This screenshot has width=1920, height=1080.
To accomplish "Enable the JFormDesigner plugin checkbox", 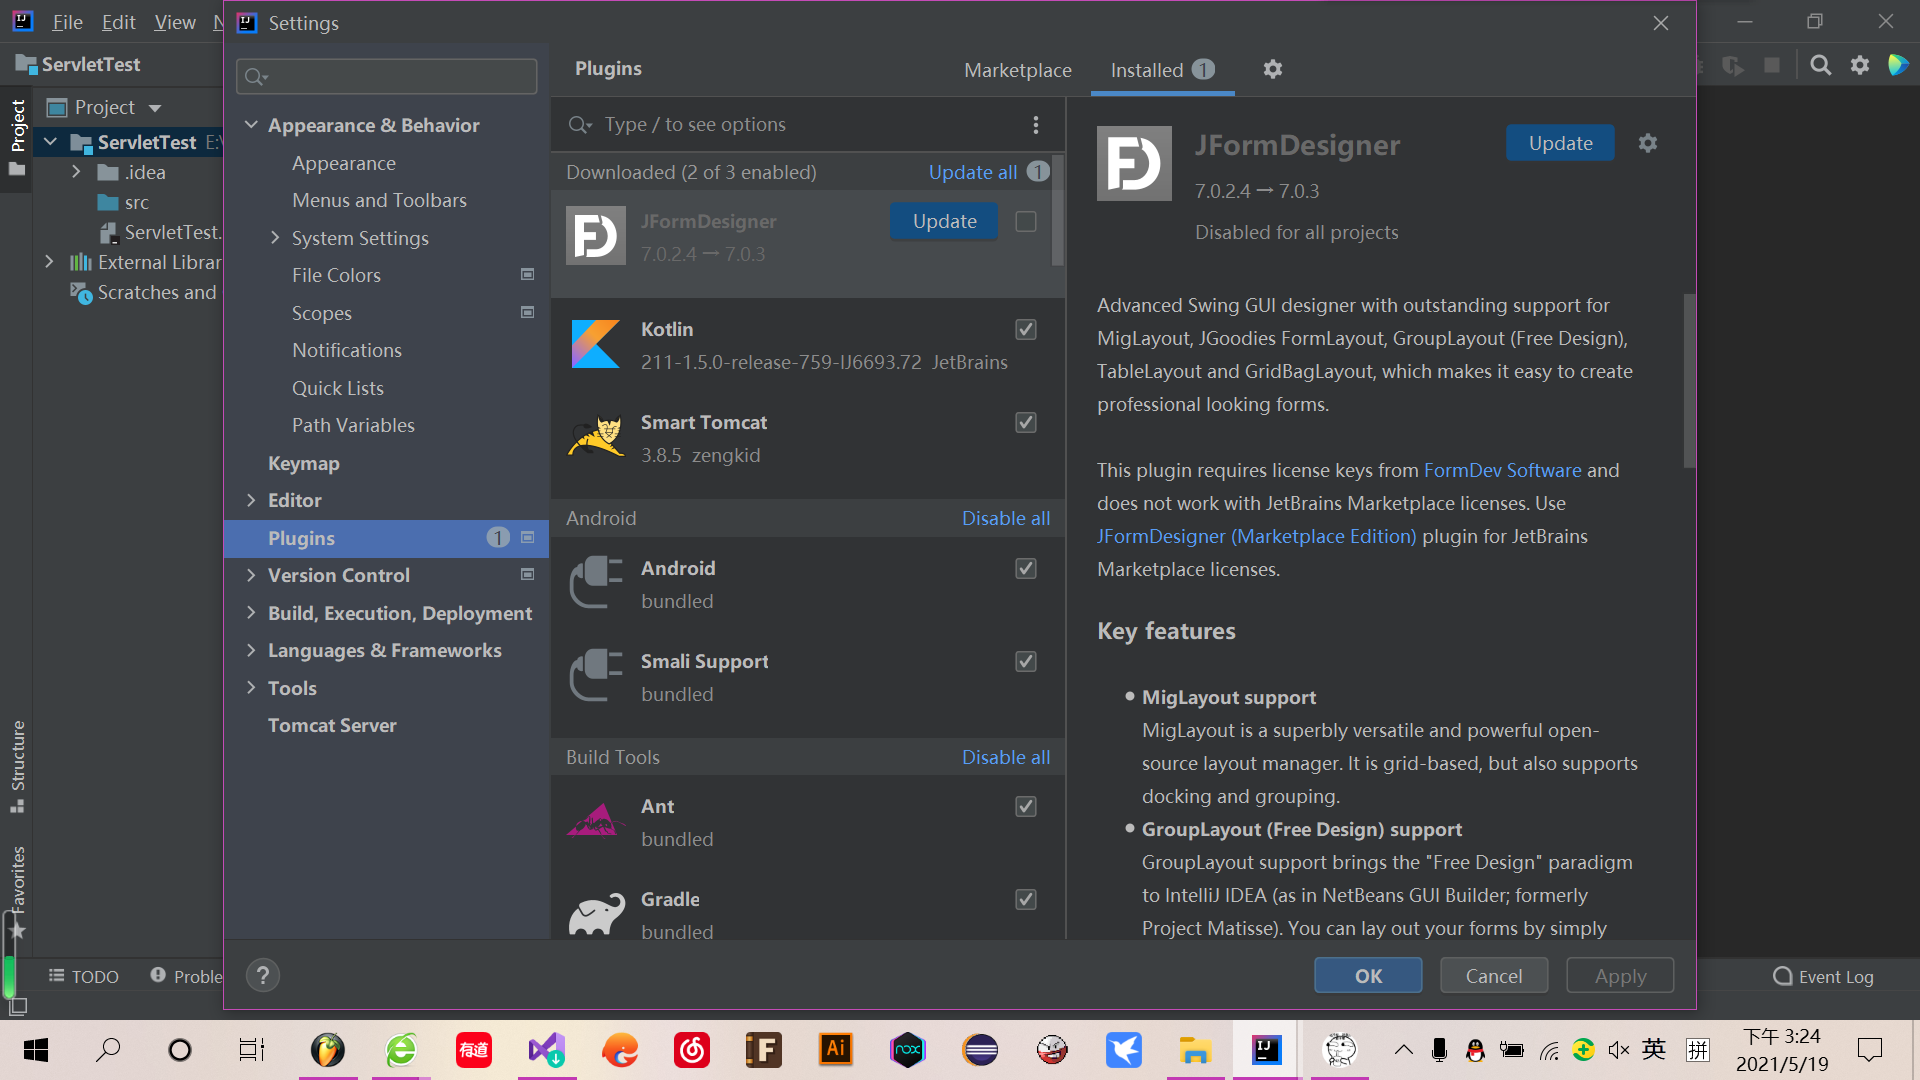I will click(x=1026, y=222).
